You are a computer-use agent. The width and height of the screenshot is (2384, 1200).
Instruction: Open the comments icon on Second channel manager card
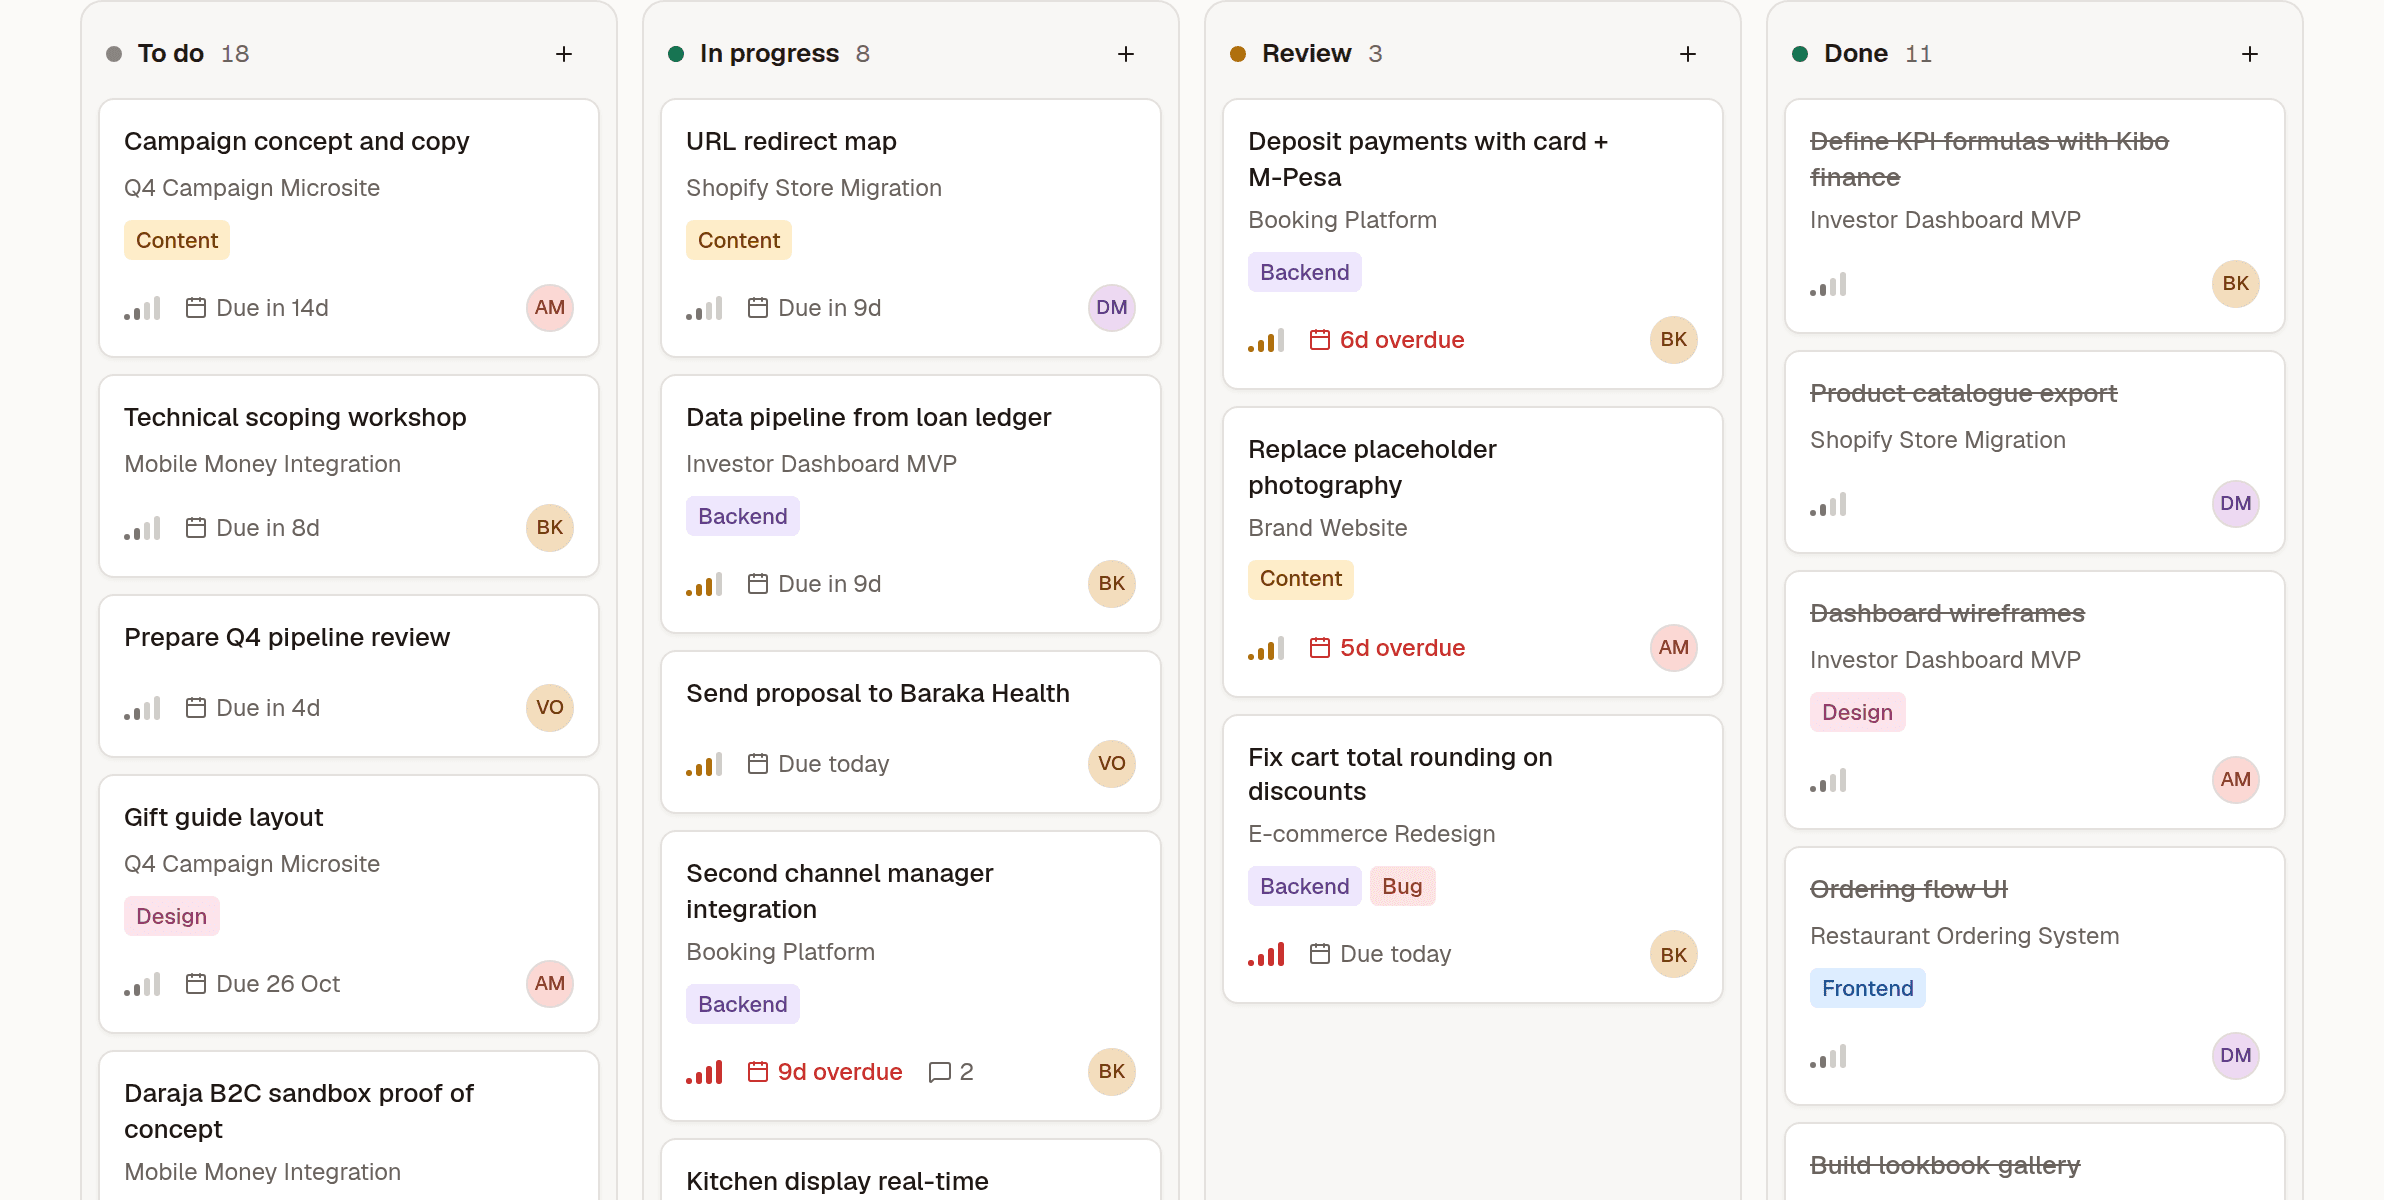(x=940, y=1072)
